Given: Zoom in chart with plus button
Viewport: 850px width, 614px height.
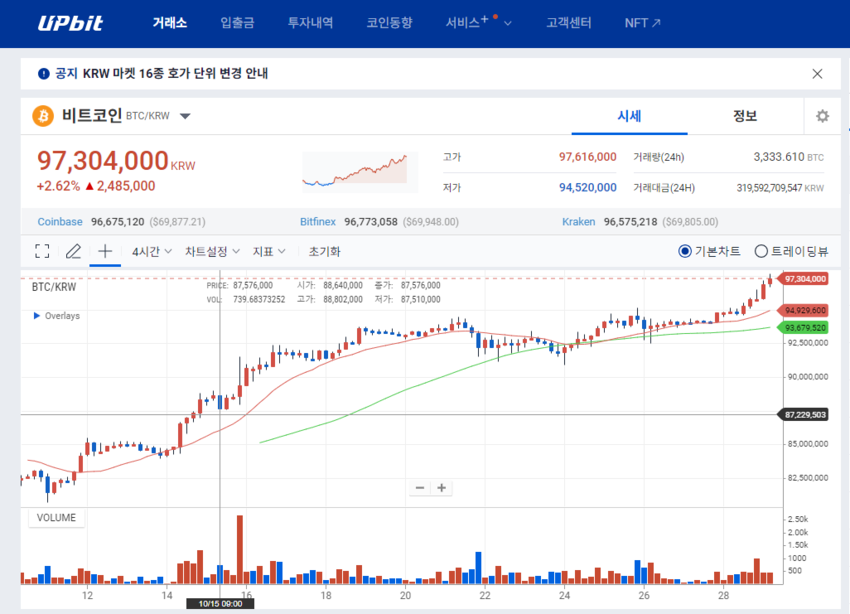Looking at the screenshot, I should point(441,488).
